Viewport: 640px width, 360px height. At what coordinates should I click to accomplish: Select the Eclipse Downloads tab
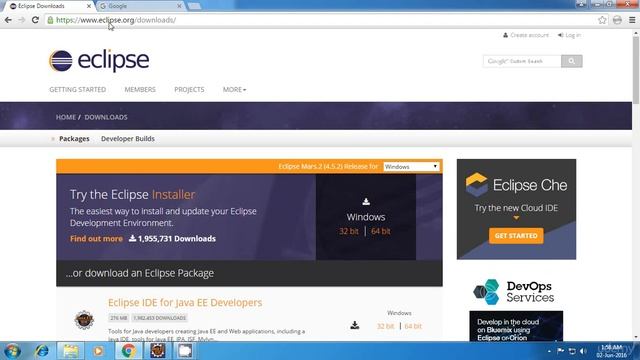[x=48, y=6]
